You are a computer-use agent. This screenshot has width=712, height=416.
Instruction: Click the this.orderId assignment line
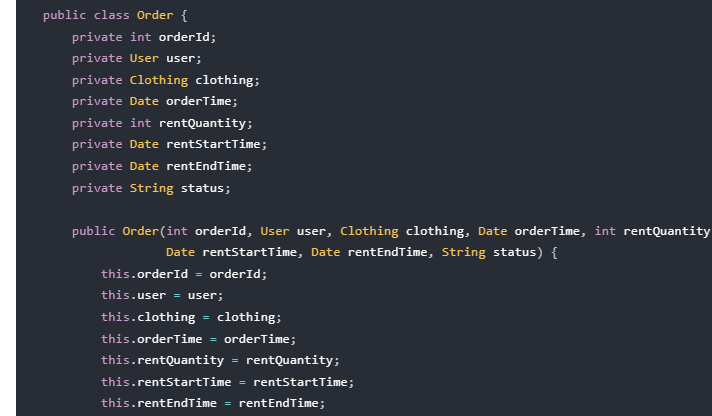pyautogui.click(x=184, y=274)
